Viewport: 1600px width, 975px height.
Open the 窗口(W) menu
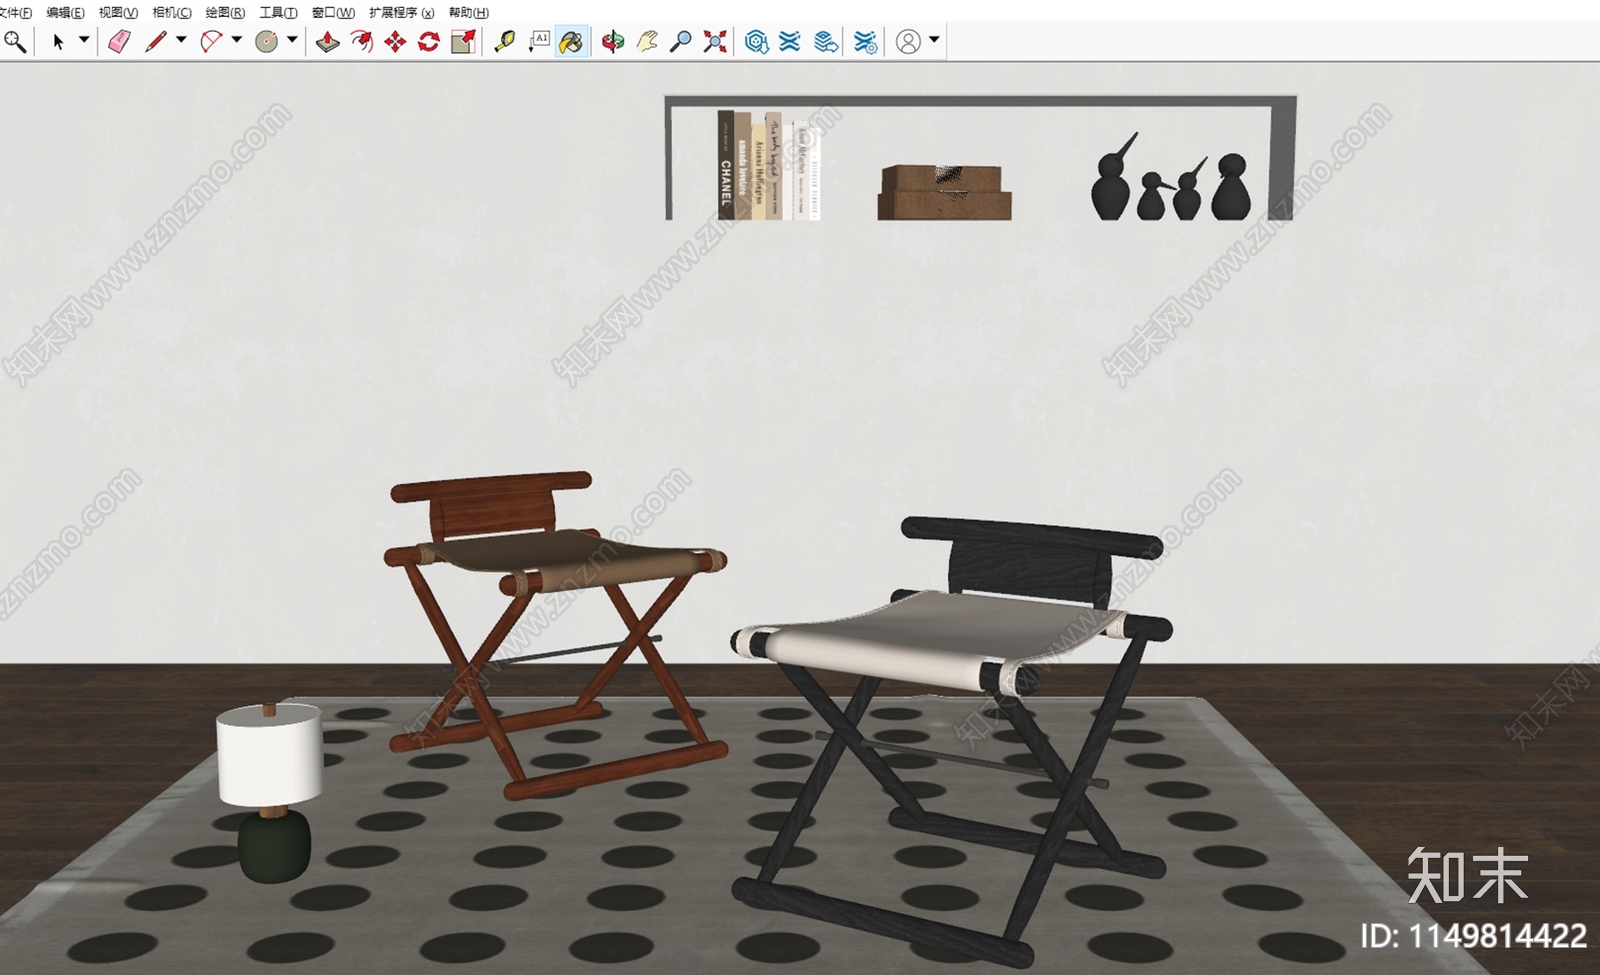(x=333, y=12)
